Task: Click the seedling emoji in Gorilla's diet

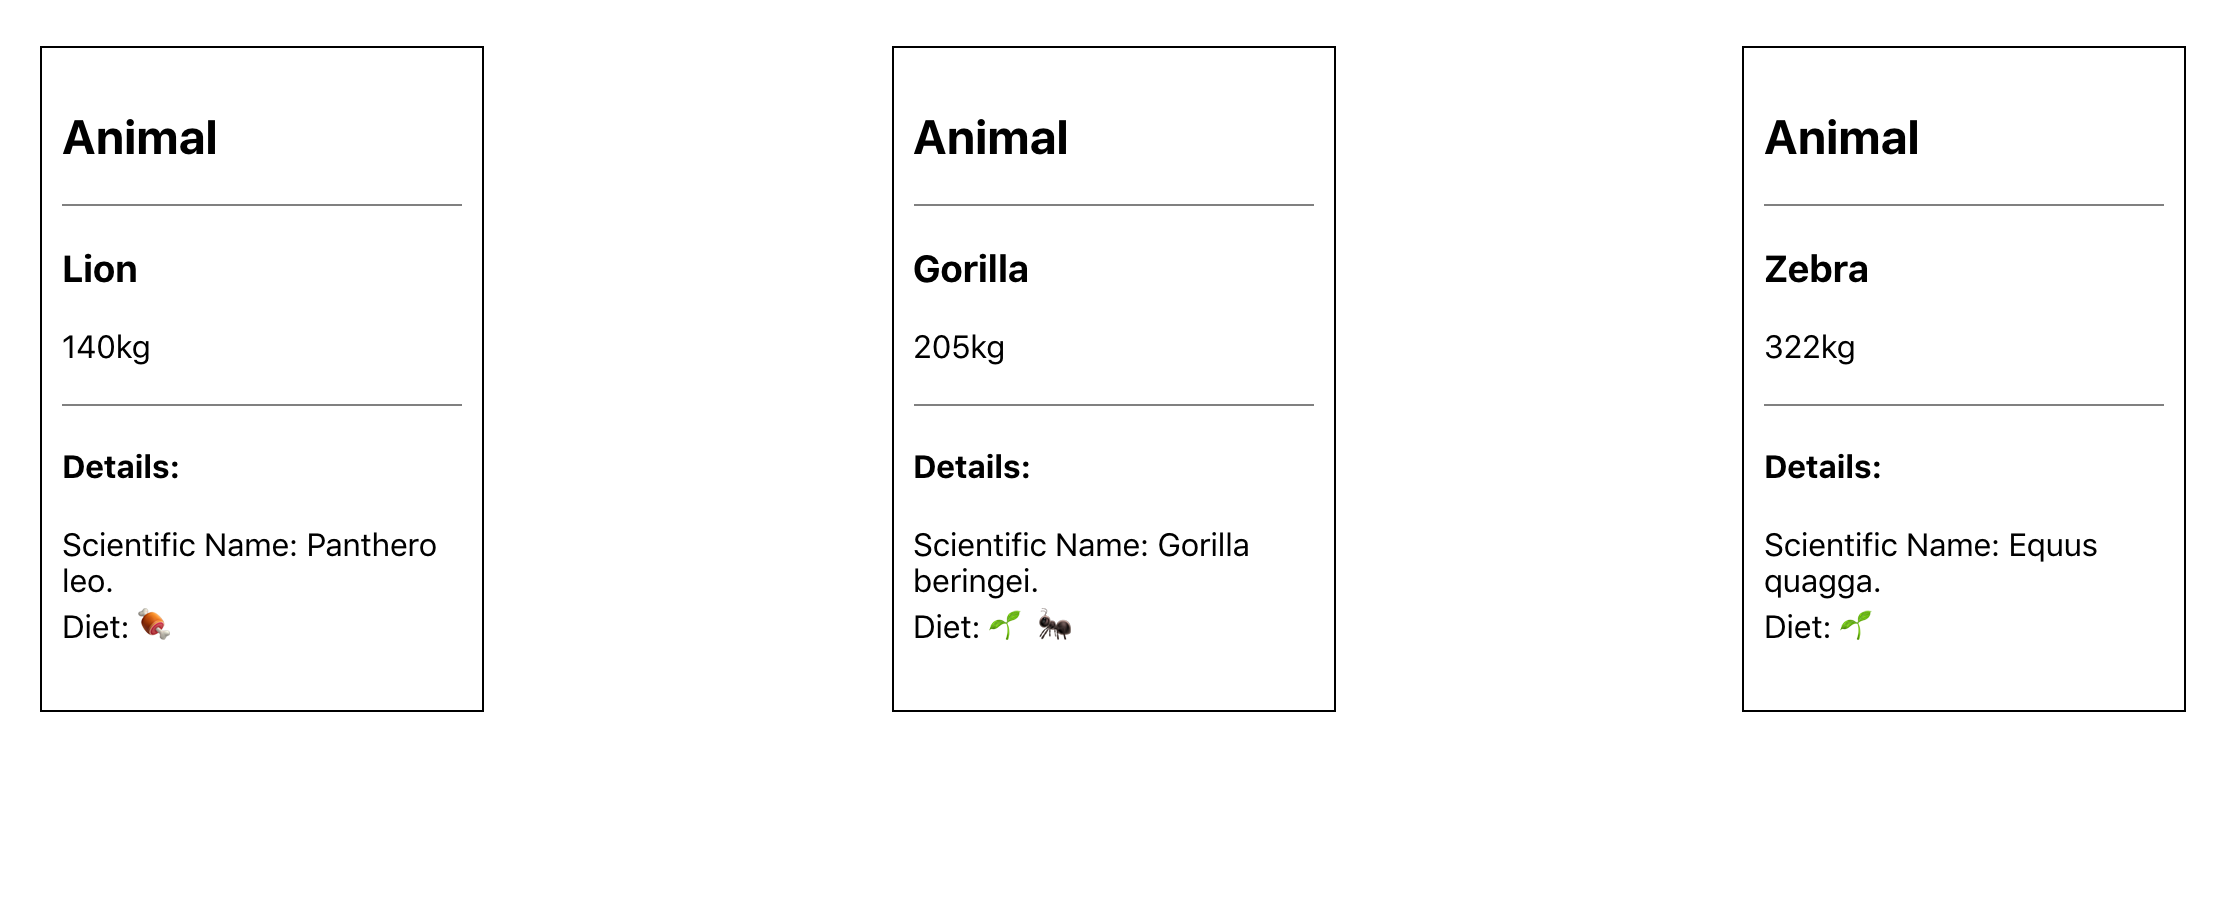Action: 1004,625
